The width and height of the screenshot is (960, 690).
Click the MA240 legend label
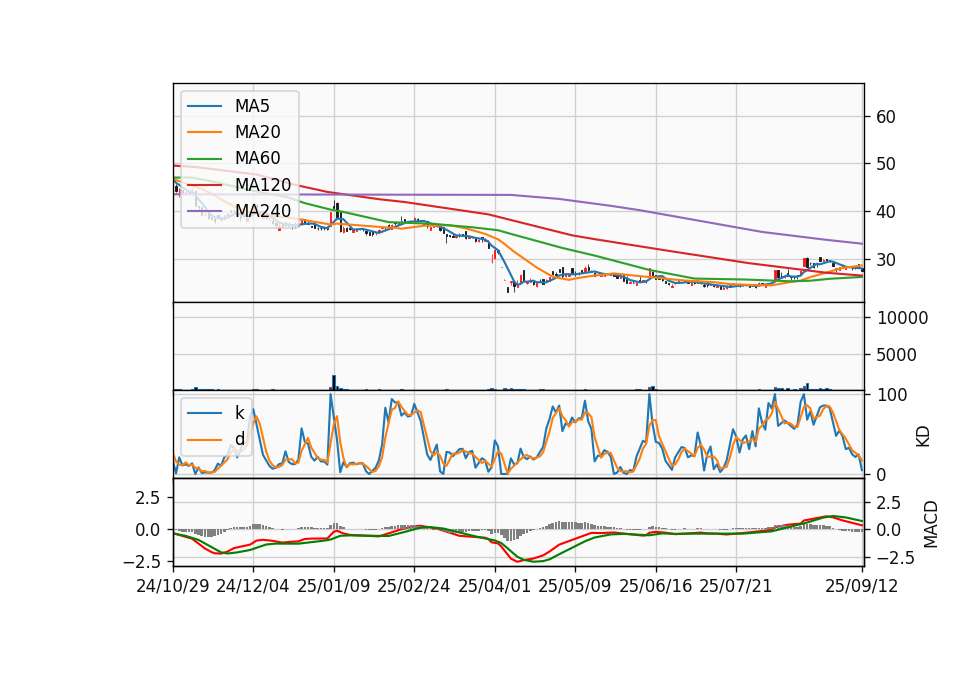tap(263, 211)
